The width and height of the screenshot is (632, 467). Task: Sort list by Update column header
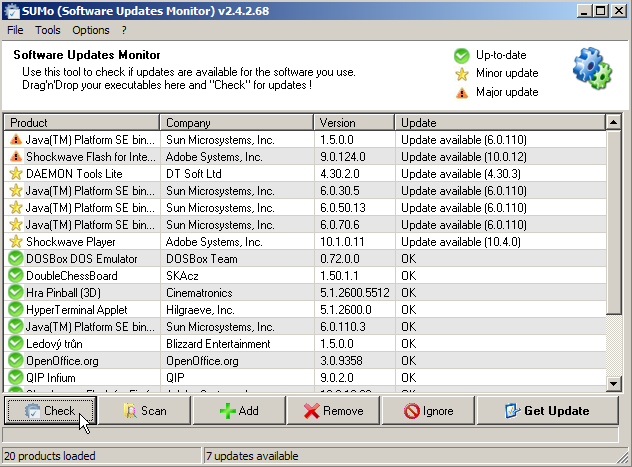point(500,122)
